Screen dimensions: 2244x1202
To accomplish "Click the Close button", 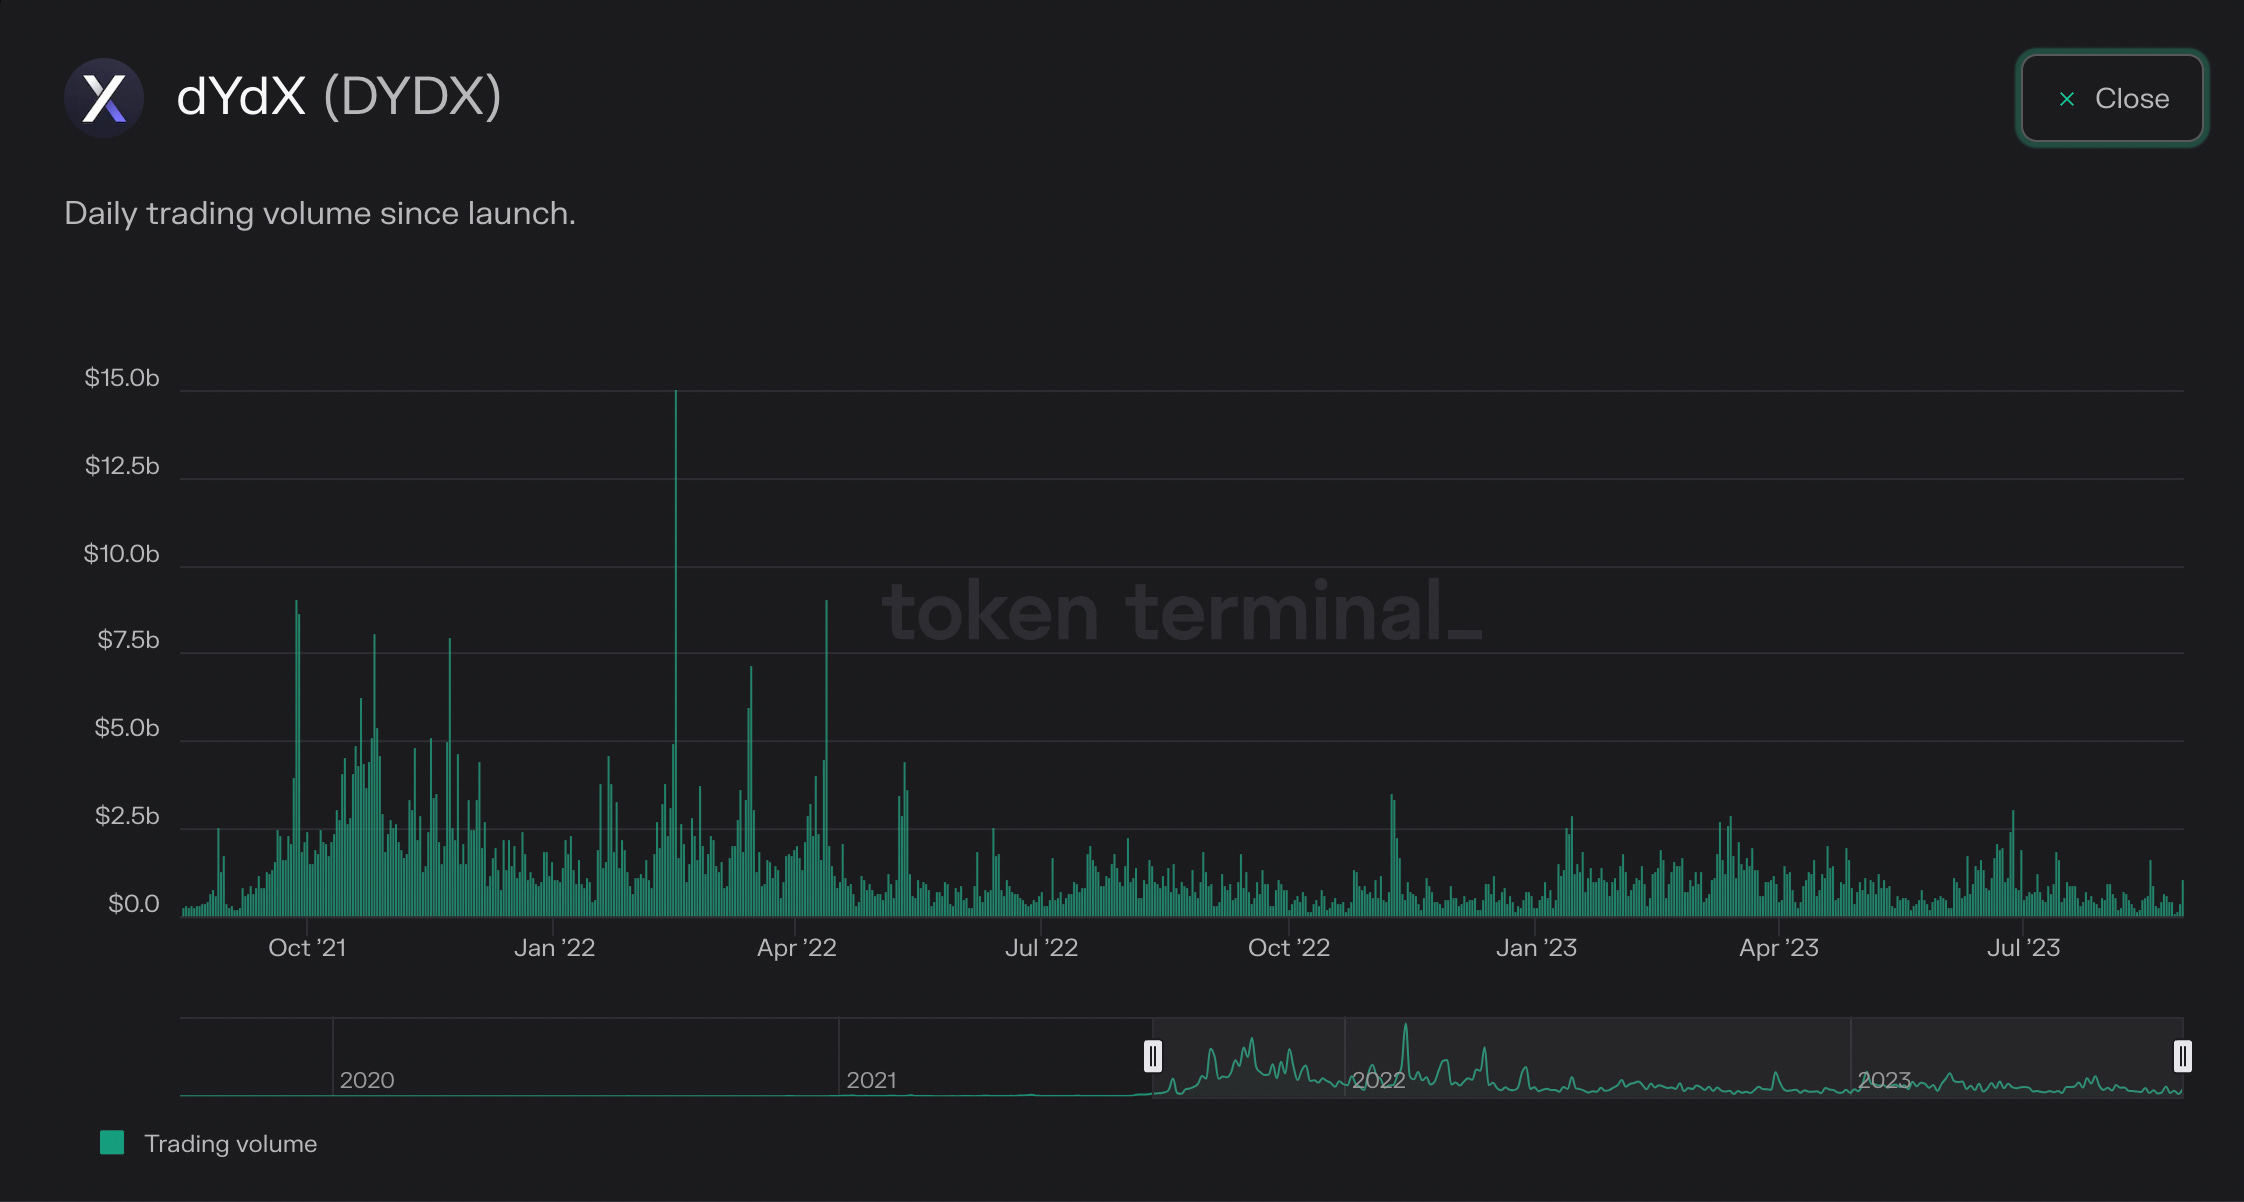I will click(2112, 98).
